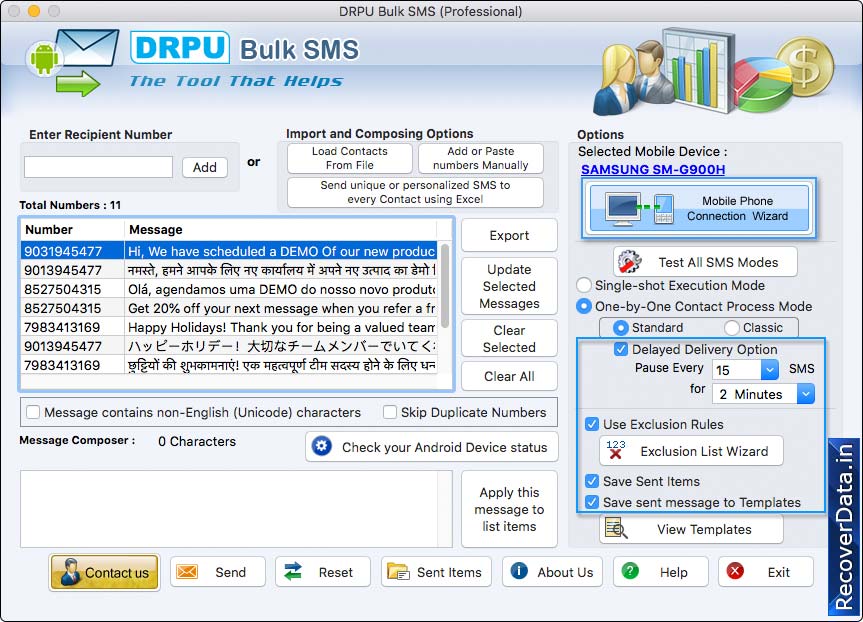Click inside the message composer text area
The image size is (863, 622).
pyautogui.click(x=236, y=509)
